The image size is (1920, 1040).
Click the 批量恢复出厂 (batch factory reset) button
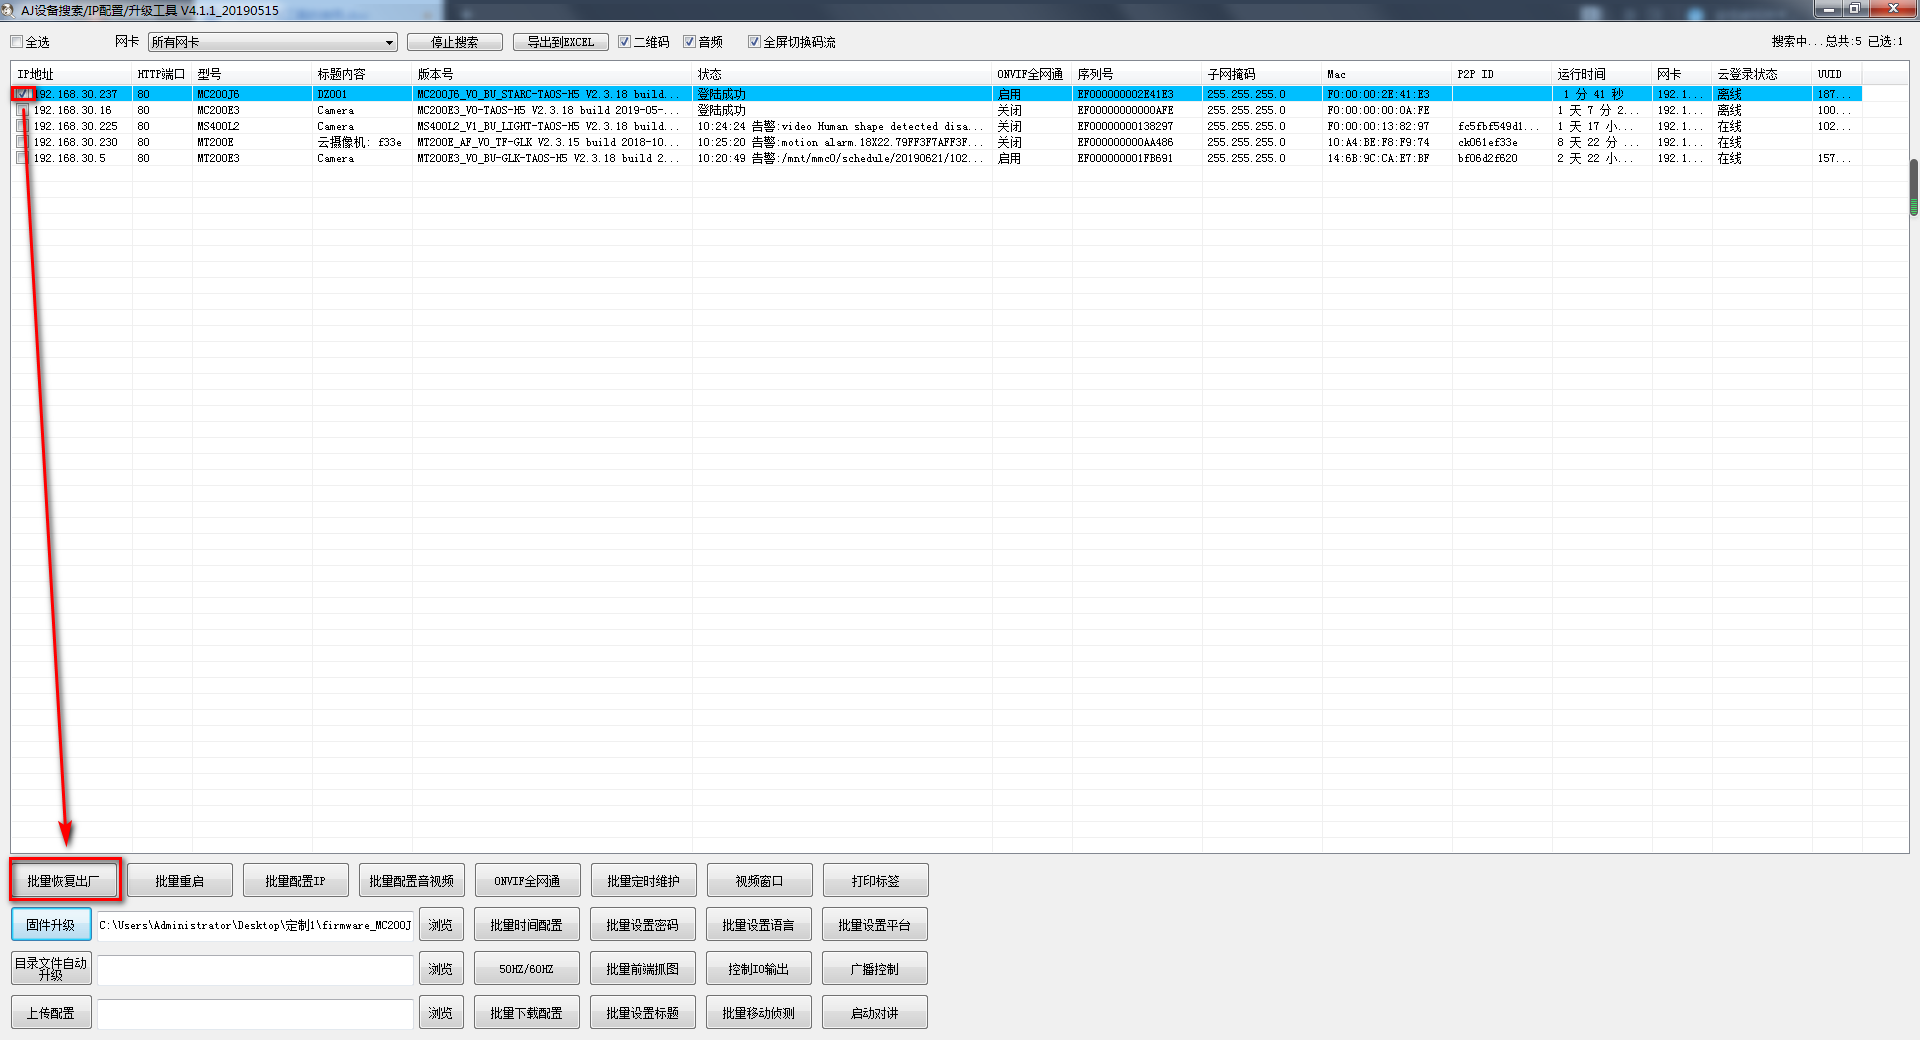[64, 881]
